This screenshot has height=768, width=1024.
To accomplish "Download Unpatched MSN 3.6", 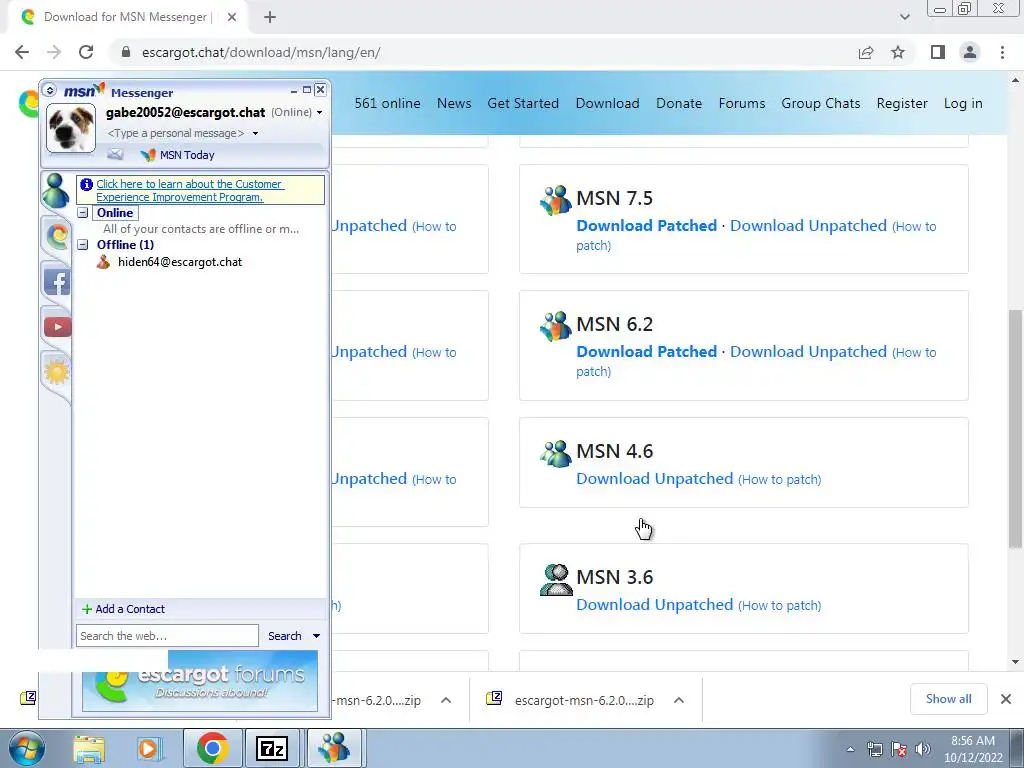I will (654, 605).
